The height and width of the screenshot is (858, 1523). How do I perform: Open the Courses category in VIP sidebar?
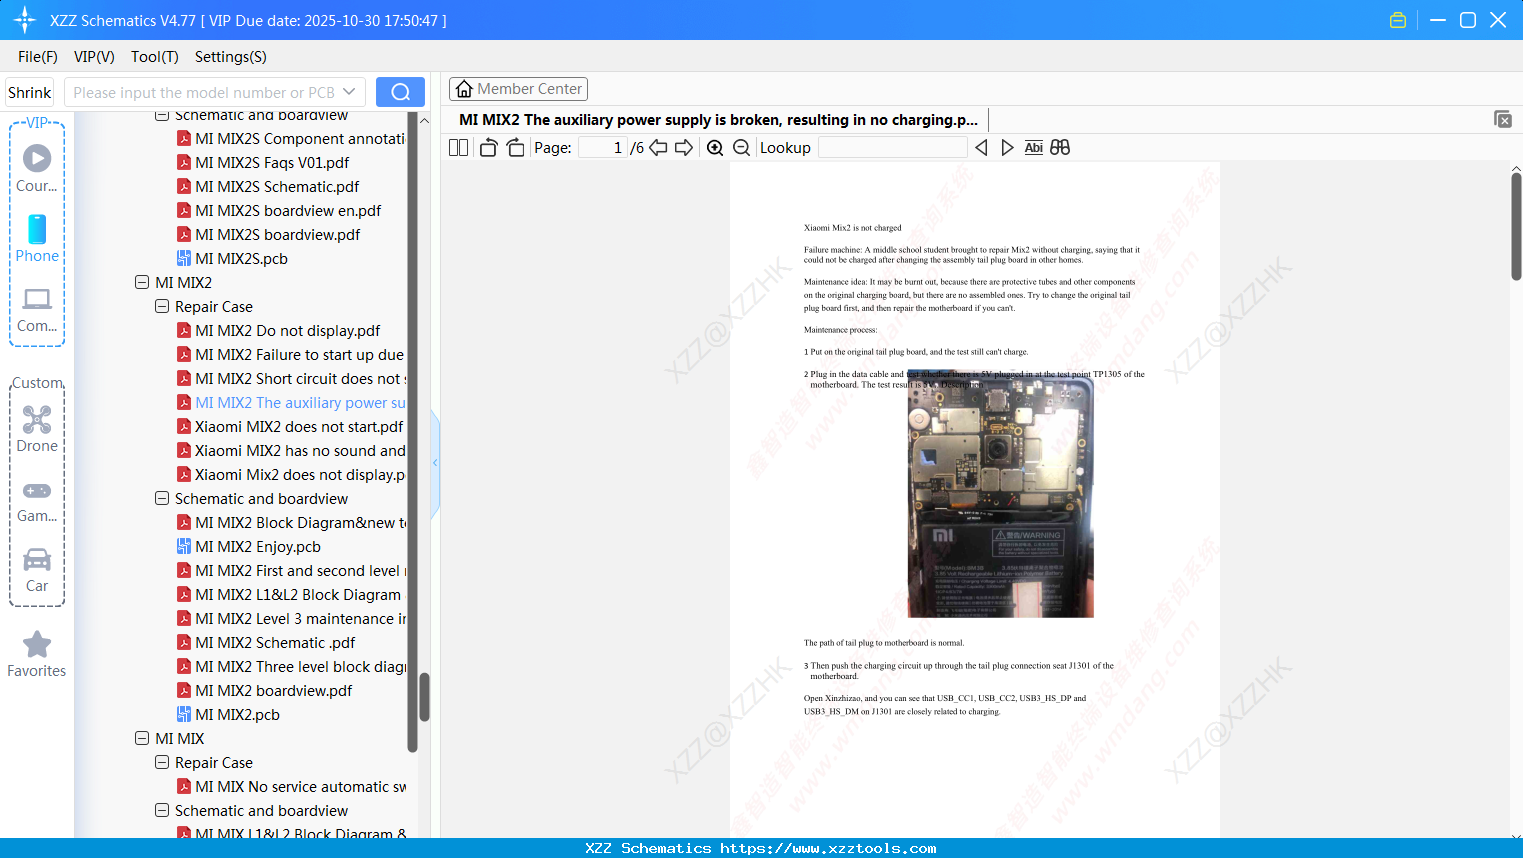click(x=37, y=168)
